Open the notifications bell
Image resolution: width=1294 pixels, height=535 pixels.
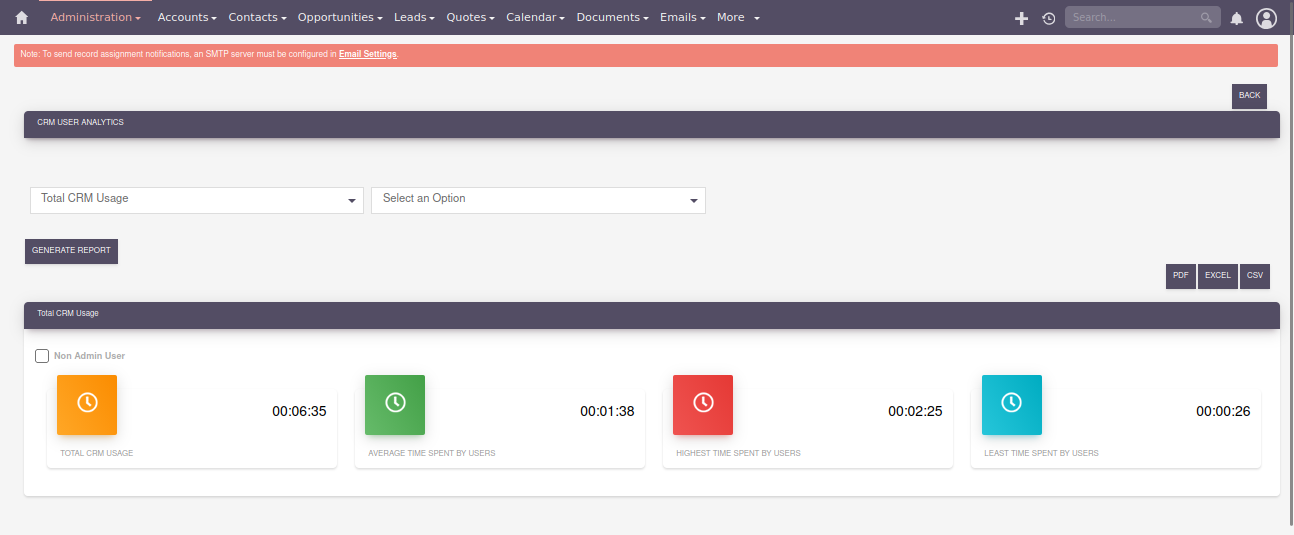[1237, 18]
